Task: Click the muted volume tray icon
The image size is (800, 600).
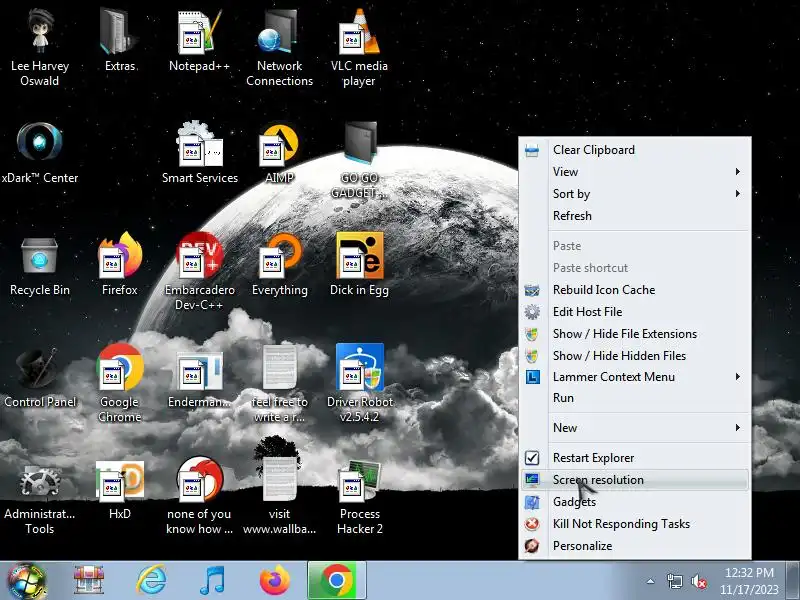Action: point(698,581)
